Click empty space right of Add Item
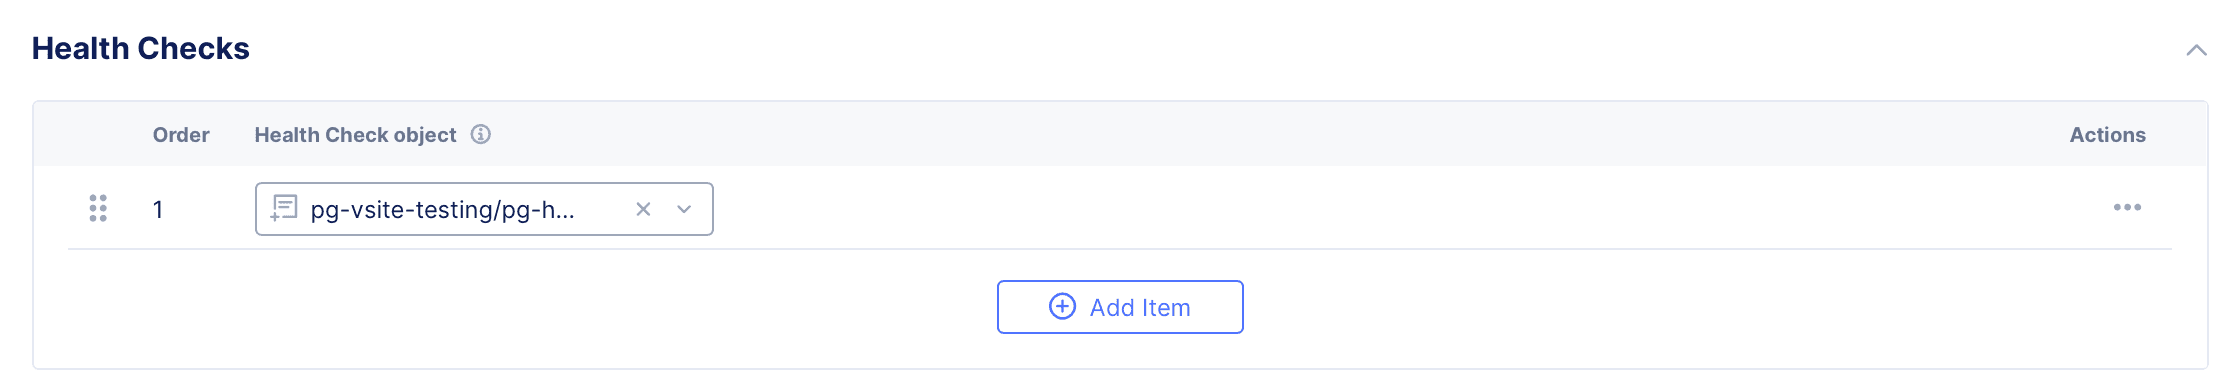The height and width of the screenshot is (388, 2230). point(1720,308)
